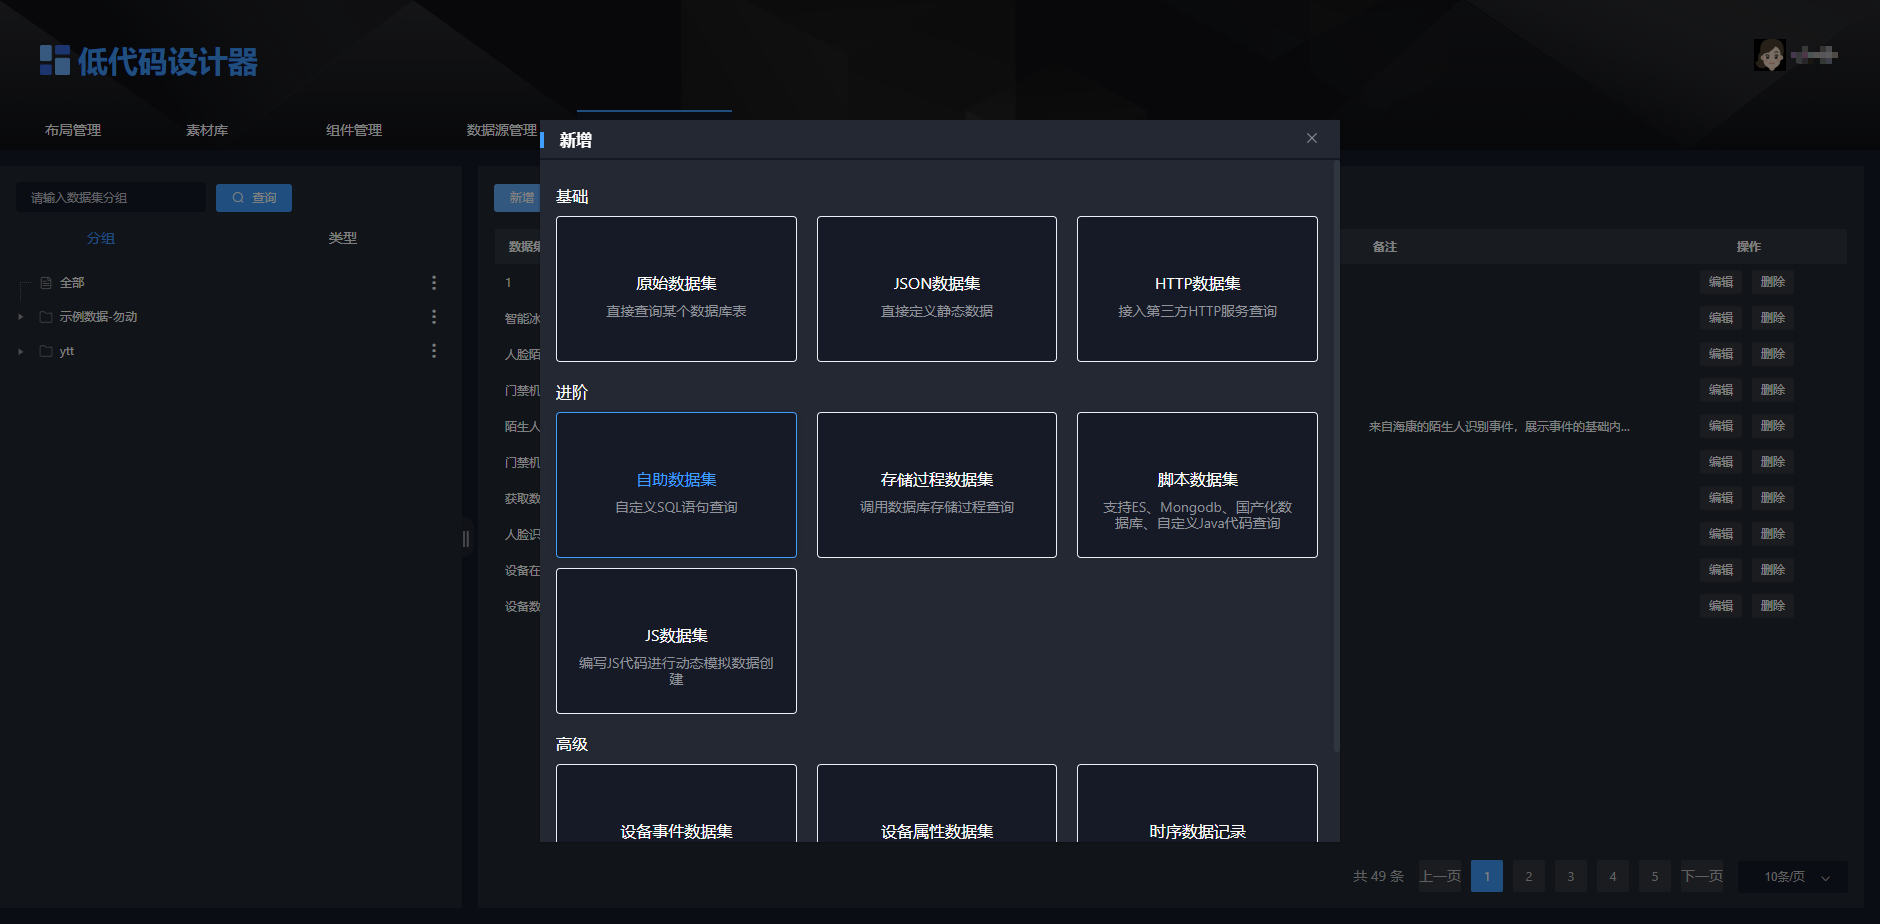Click the 查询 search button
The height and width of the screenshot is (924, 1880).
tap(254, 198)
